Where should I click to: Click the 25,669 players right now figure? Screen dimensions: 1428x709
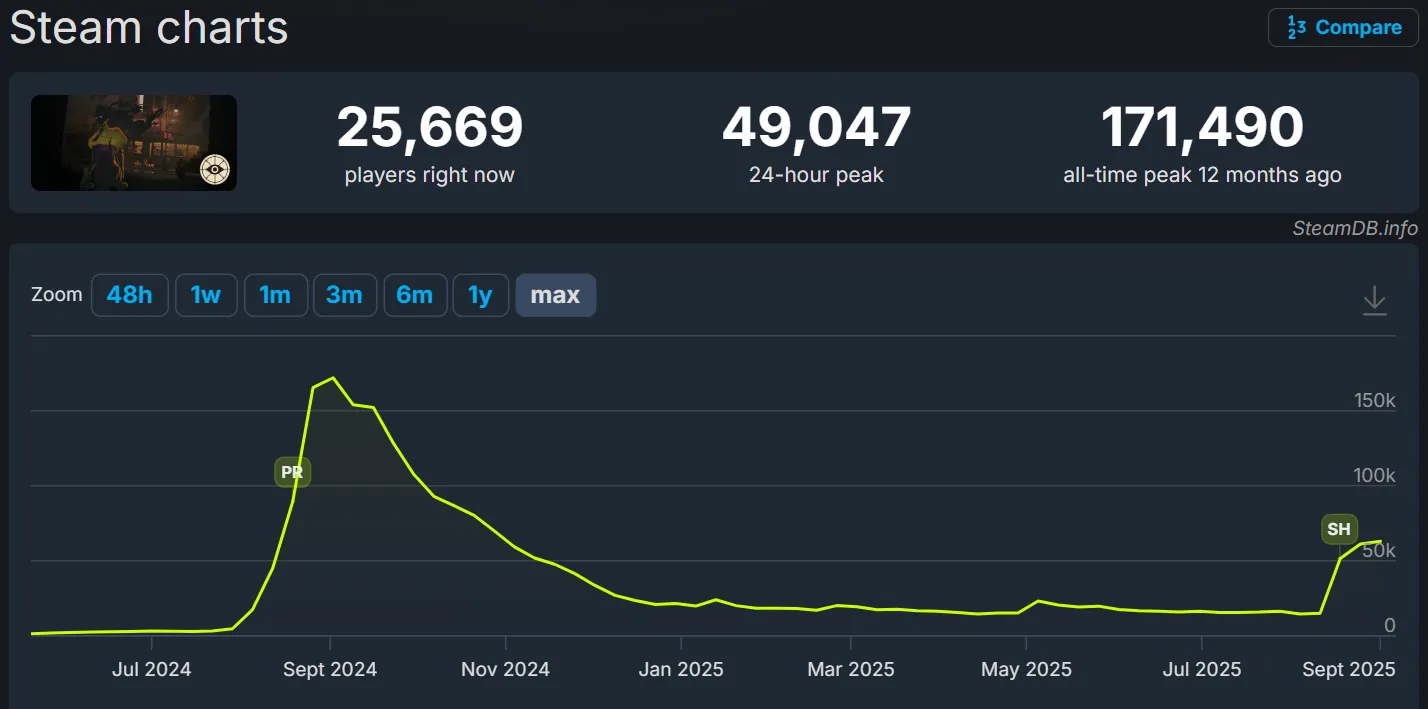[x=429, y=128]
